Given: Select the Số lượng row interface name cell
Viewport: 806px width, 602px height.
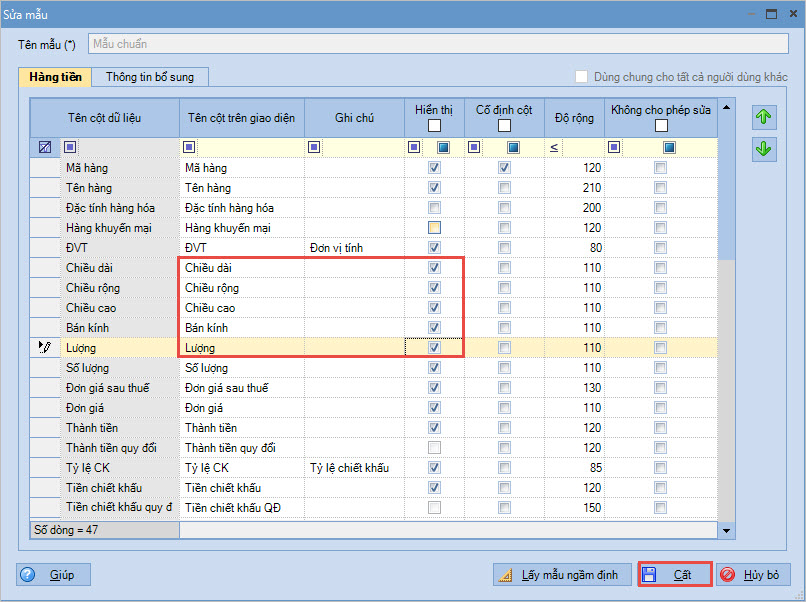Looking at the screenshot, I should pyautogui.click(x=242, y=368).
